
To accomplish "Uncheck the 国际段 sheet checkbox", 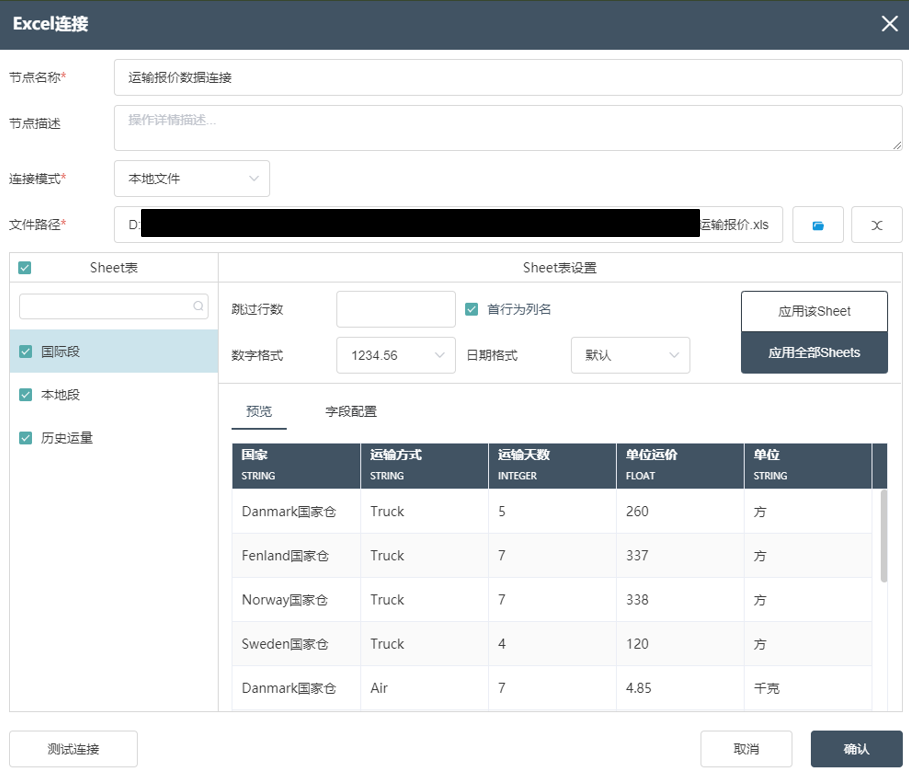I will click(26, 351).
